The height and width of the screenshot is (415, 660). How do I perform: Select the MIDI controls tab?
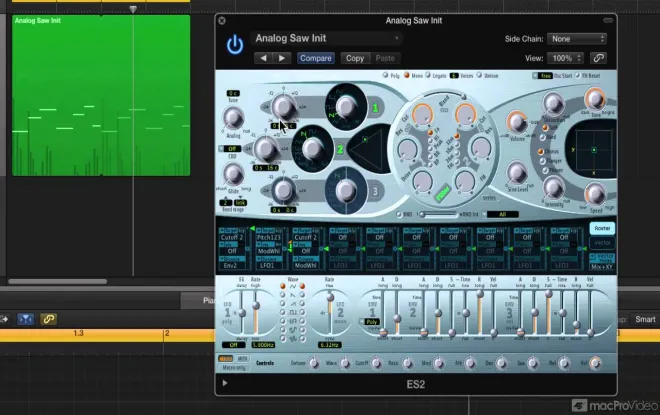(242, 359)
